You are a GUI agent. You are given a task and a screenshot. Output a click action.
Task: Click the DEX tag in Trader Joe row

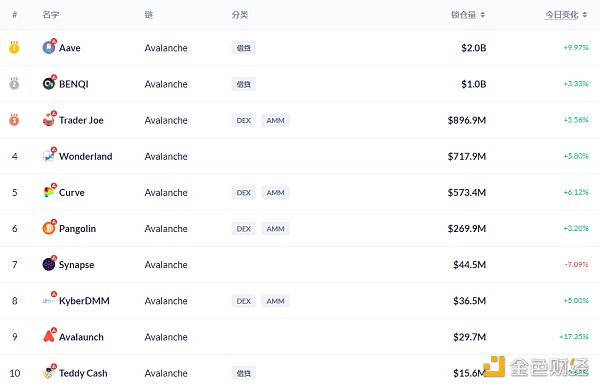tap(243, 120)
